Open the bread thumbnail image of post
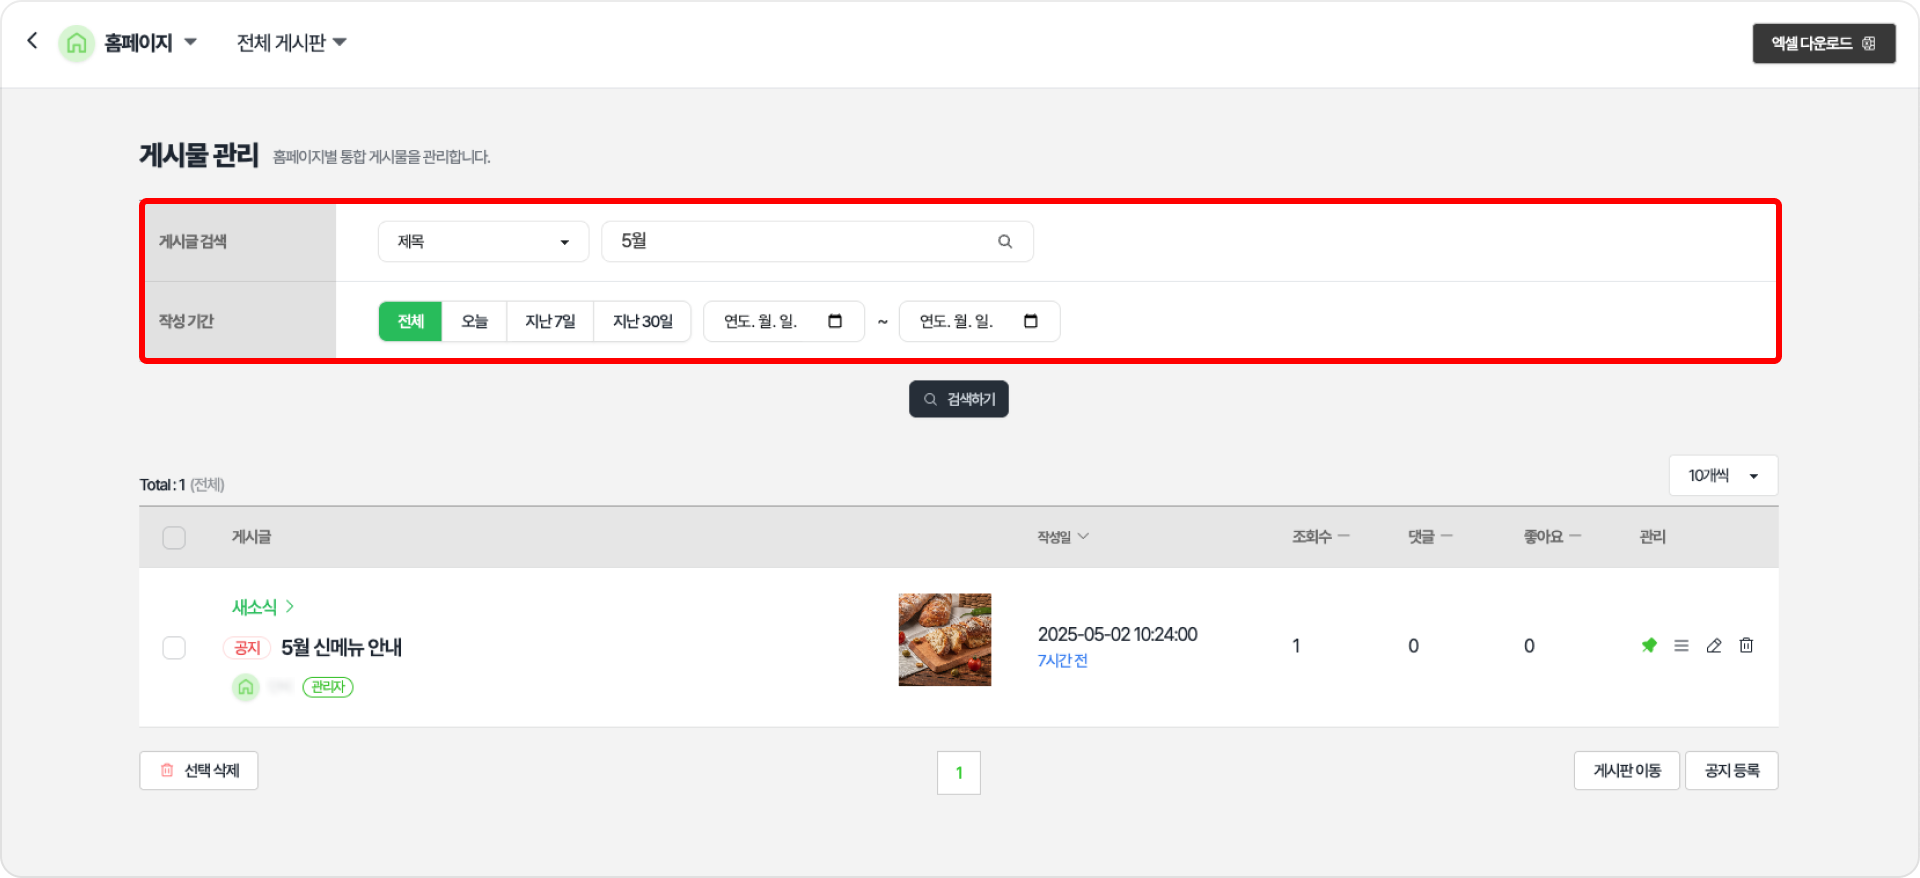The height and width of the screenshot is (878, 1920). tap(944, 640)
